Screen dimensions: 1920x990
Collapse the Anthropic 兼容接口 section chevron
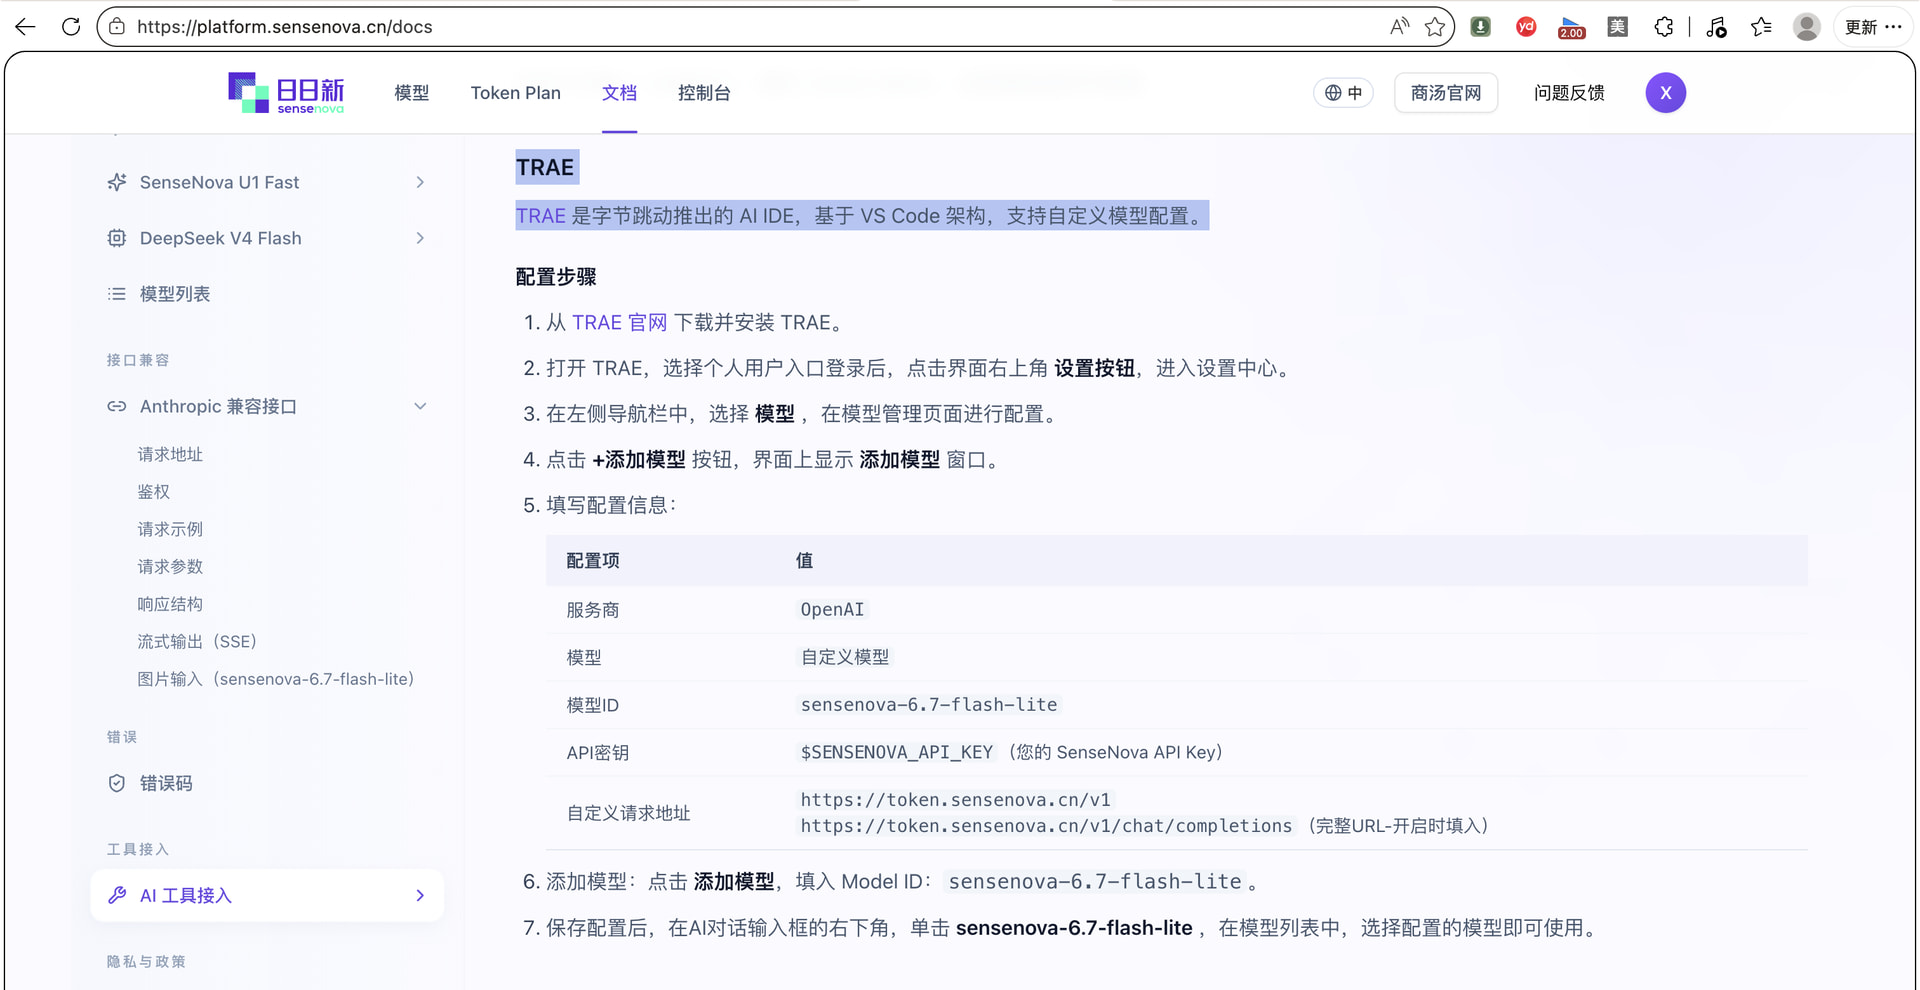(420, 406)
